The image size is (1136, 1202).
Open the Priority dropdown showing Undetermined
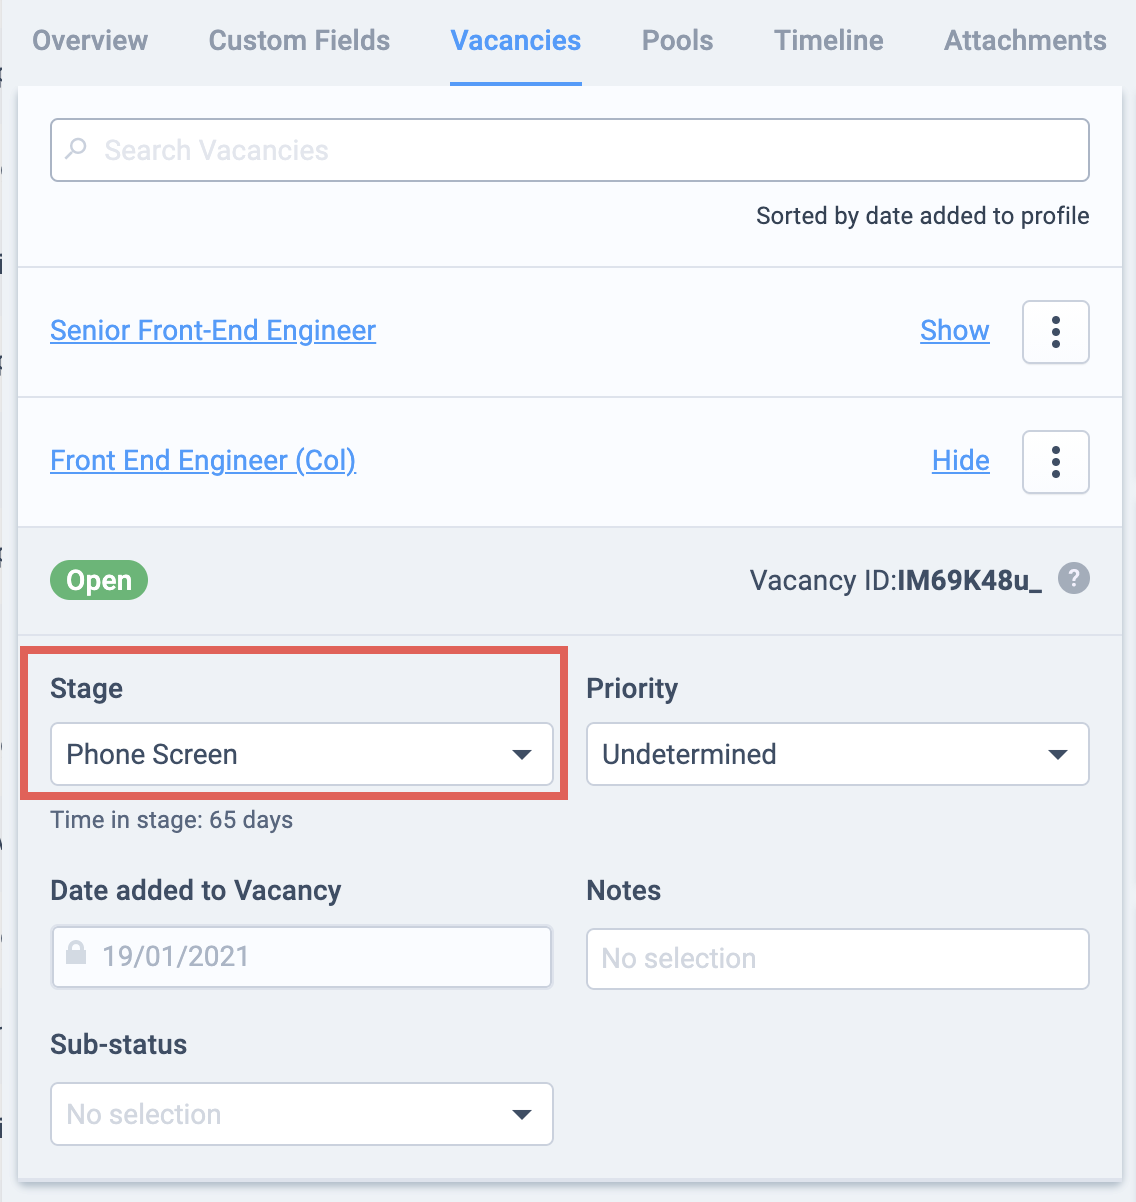point(838,754)
